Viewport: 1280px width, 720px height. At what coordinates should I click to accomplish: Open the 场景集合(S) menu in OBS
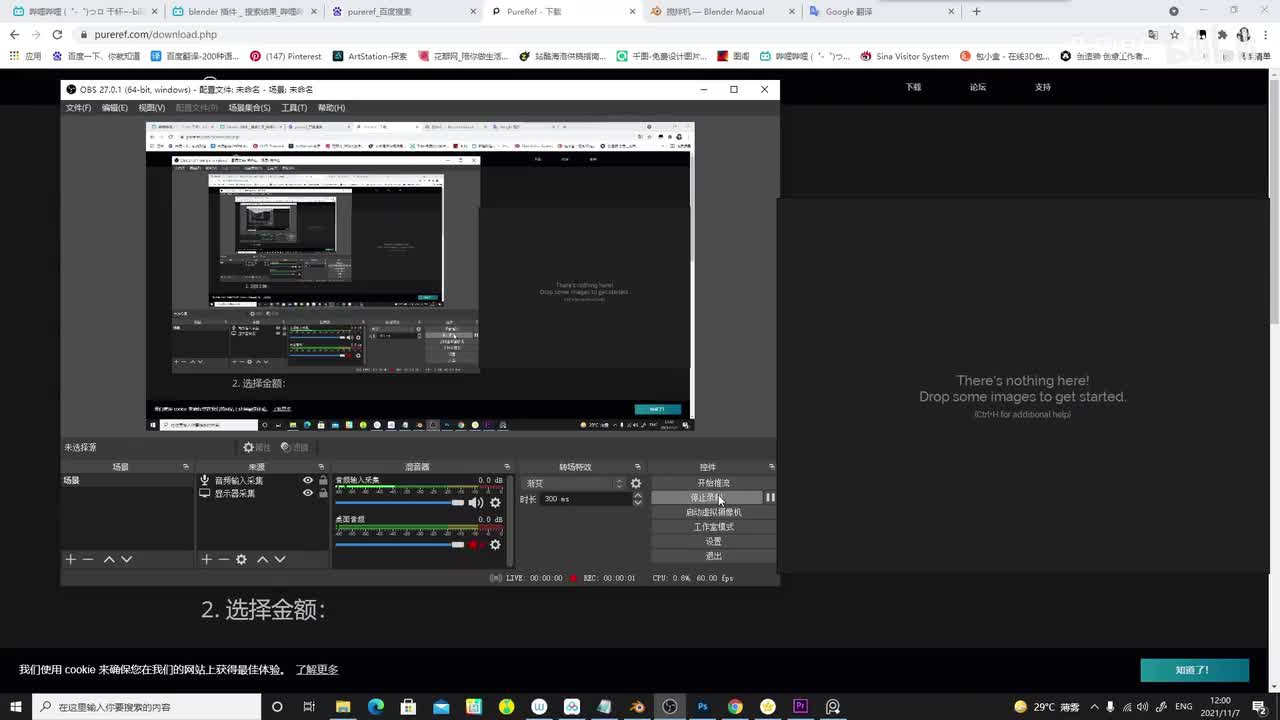pyautogui.click(x=249, y=108)
